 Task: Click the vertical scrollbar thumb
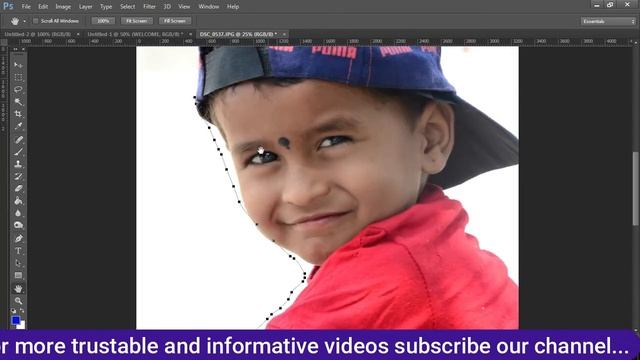point(636,189)
